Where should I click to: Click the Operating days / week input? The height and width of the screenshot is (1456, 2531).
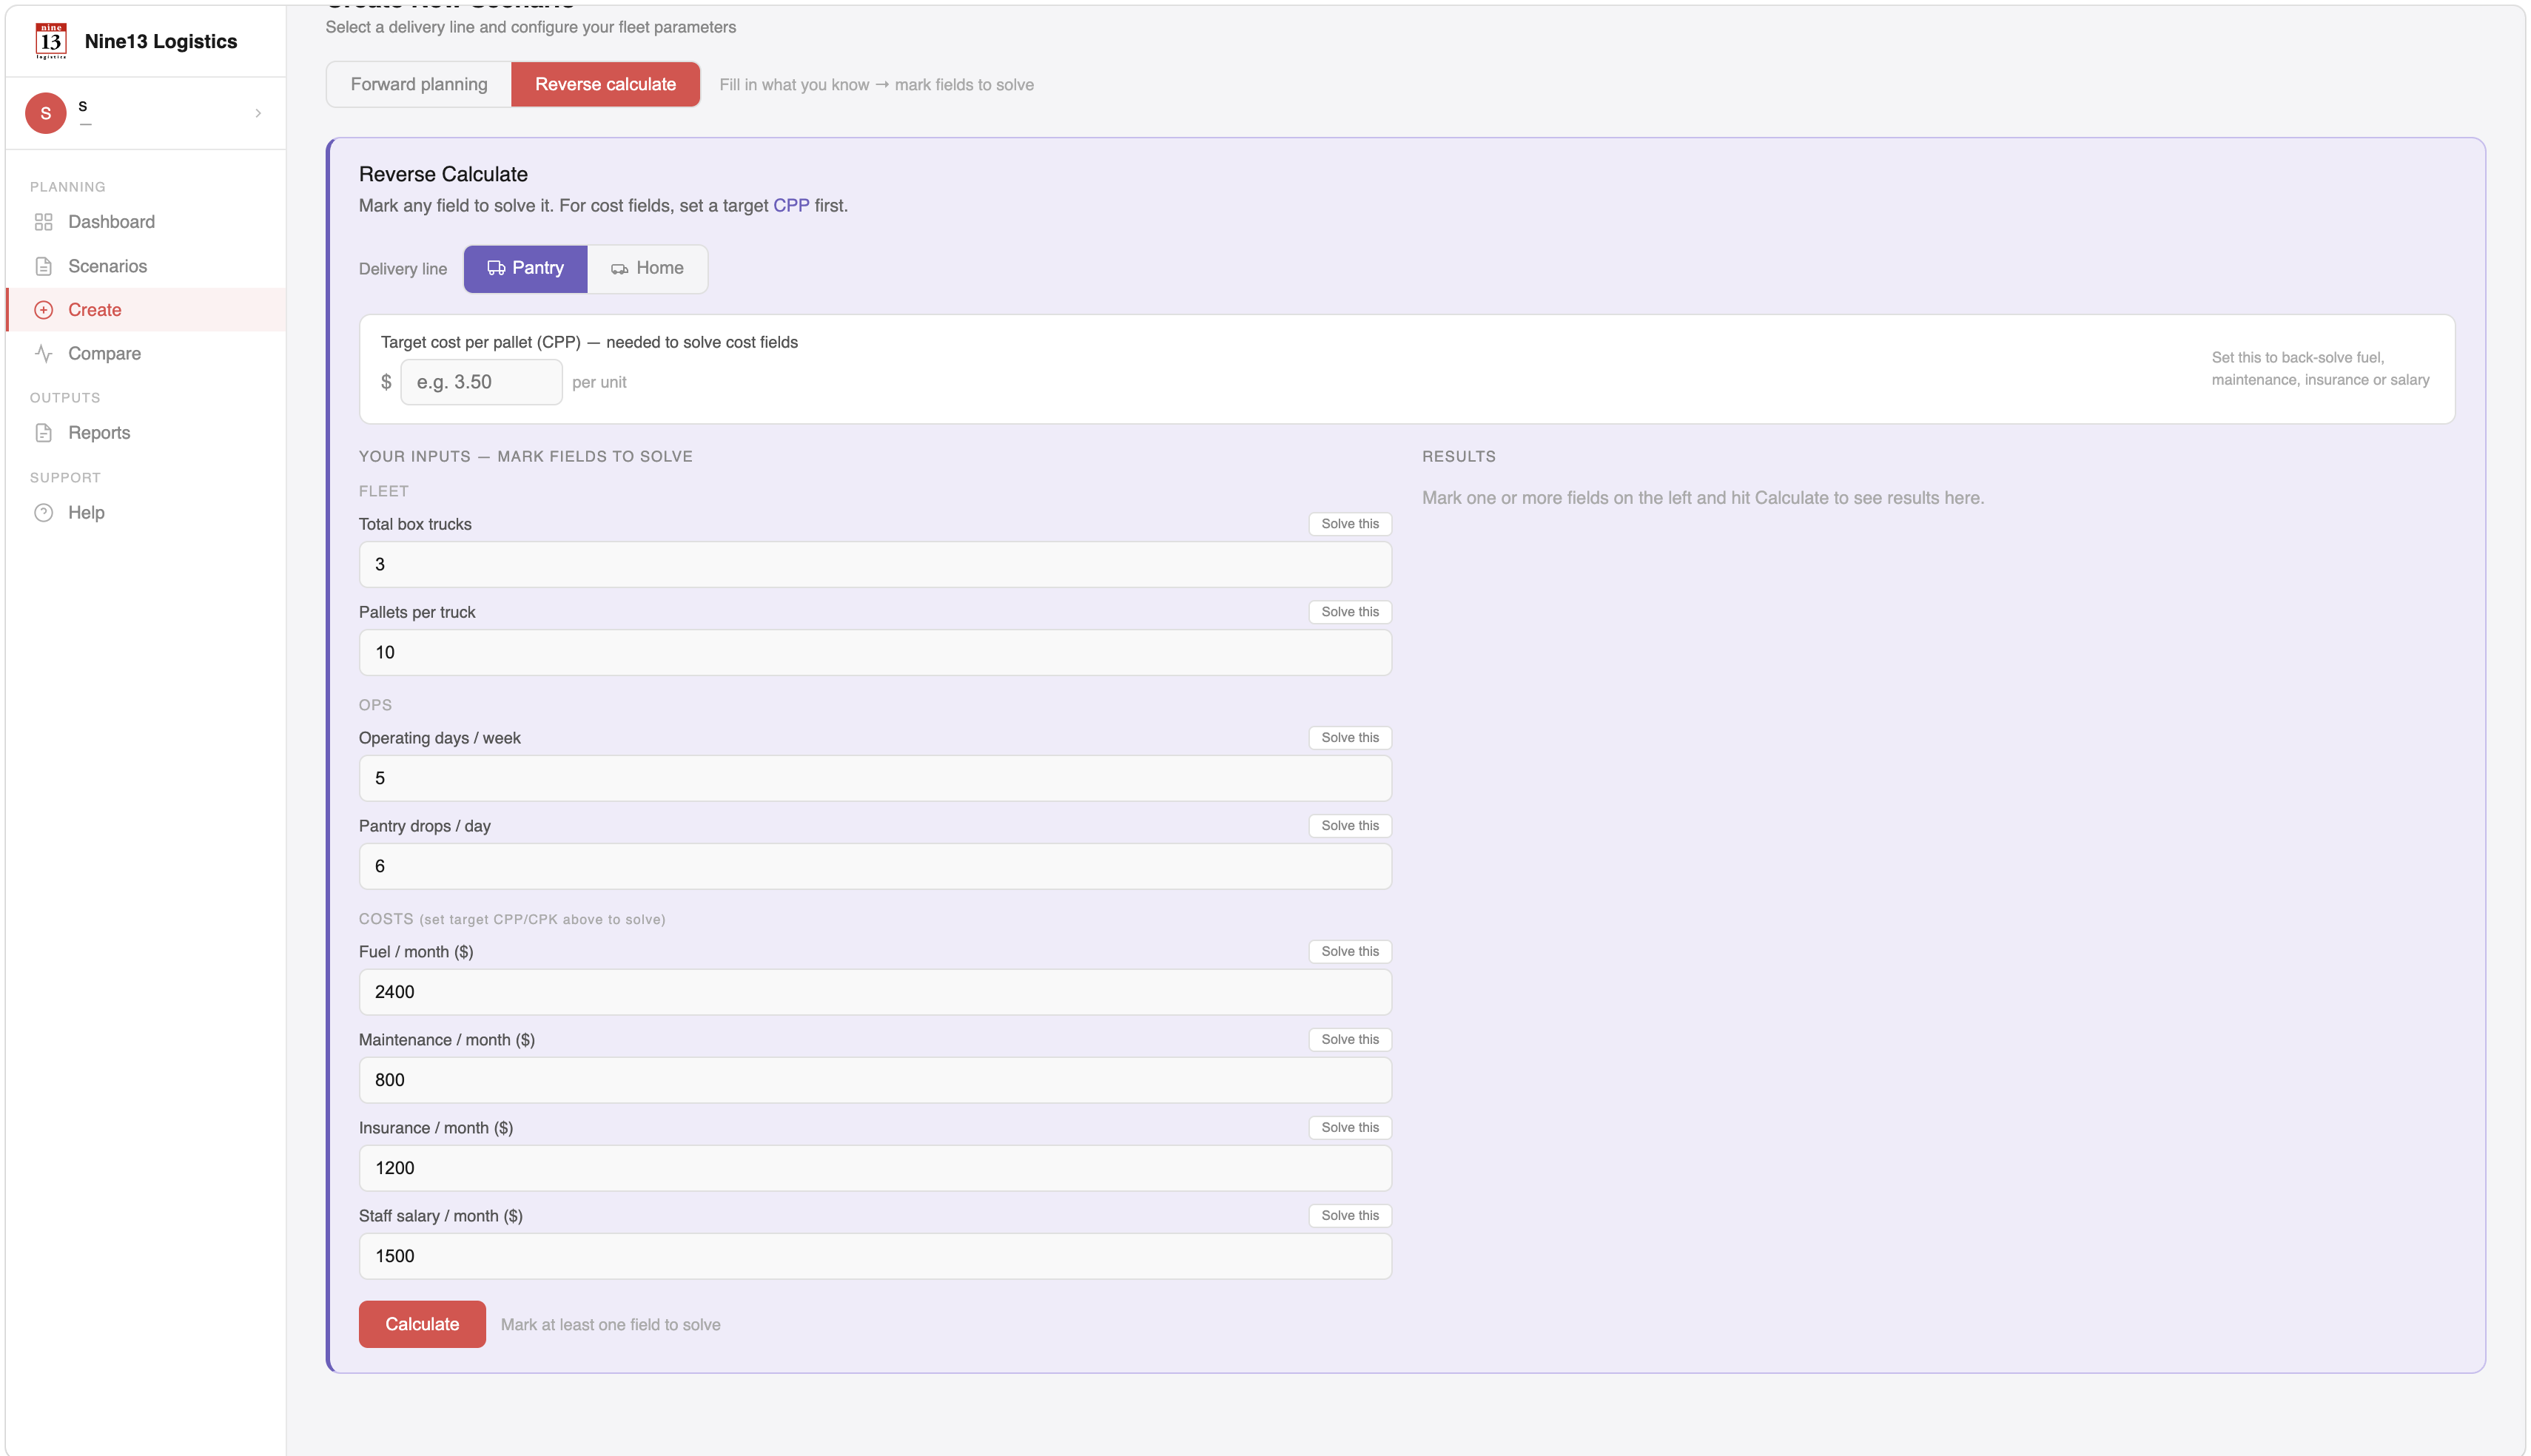[x=875, y=778]
